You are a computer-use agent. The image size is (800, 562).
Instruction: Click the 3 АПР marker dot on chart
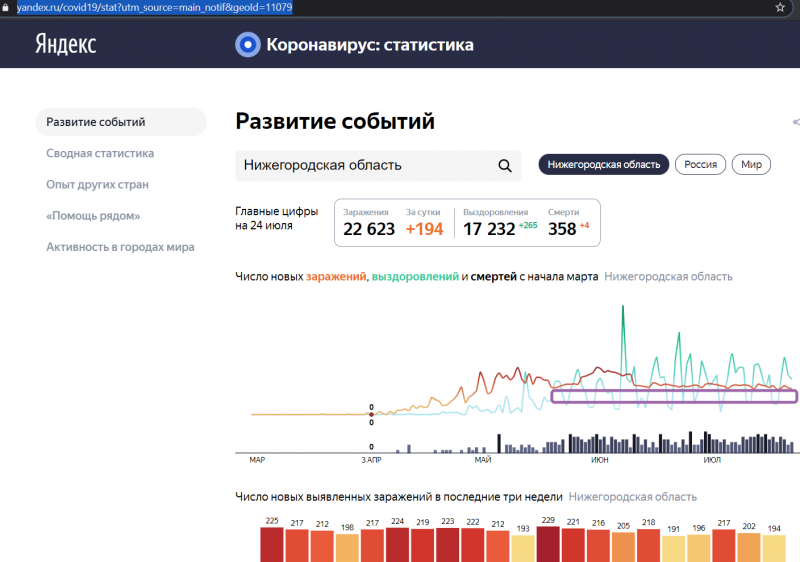(371, 415)
